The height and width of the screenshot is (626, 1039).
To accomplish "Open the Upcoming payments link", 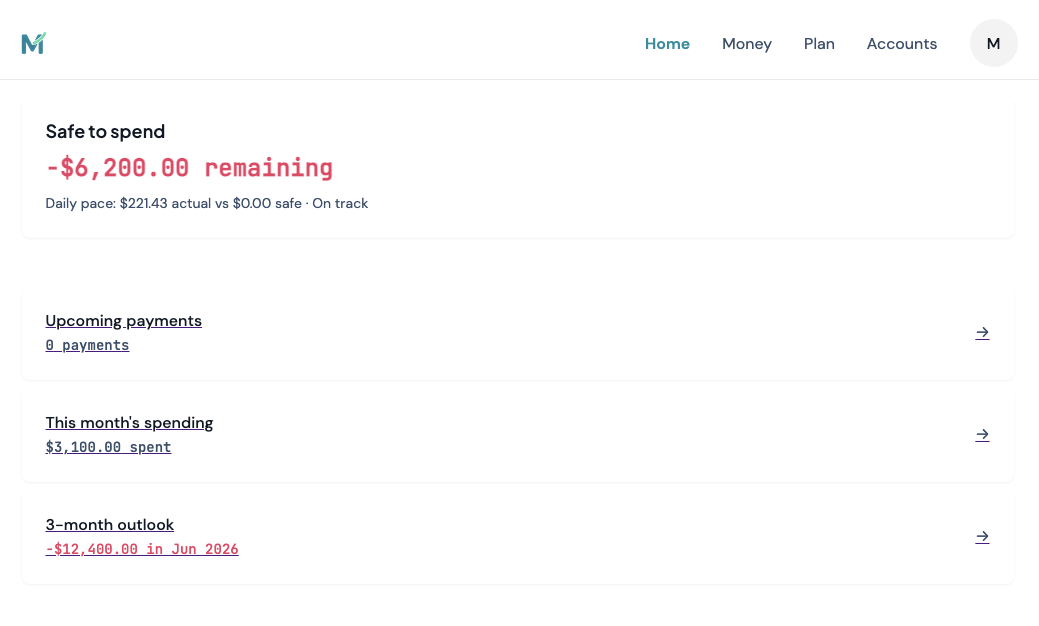I will (x=123, y=321).
